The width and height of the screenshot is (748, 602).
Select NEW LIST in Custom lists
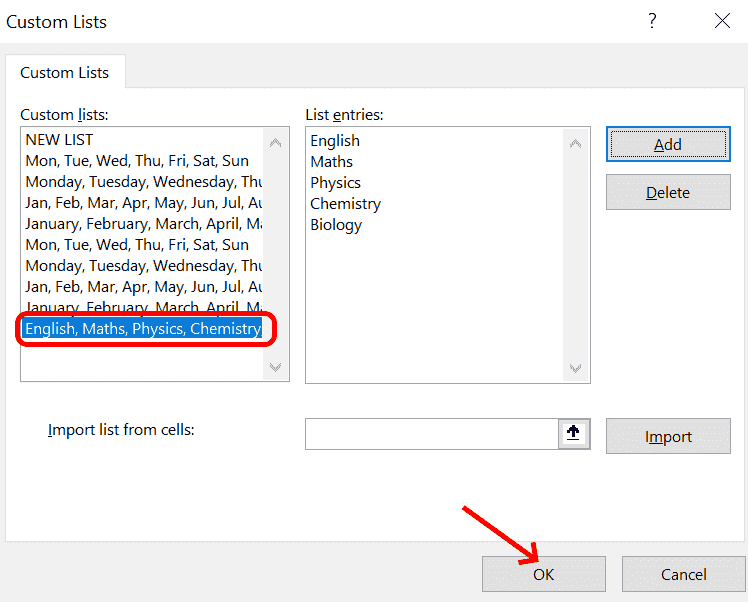59,140
